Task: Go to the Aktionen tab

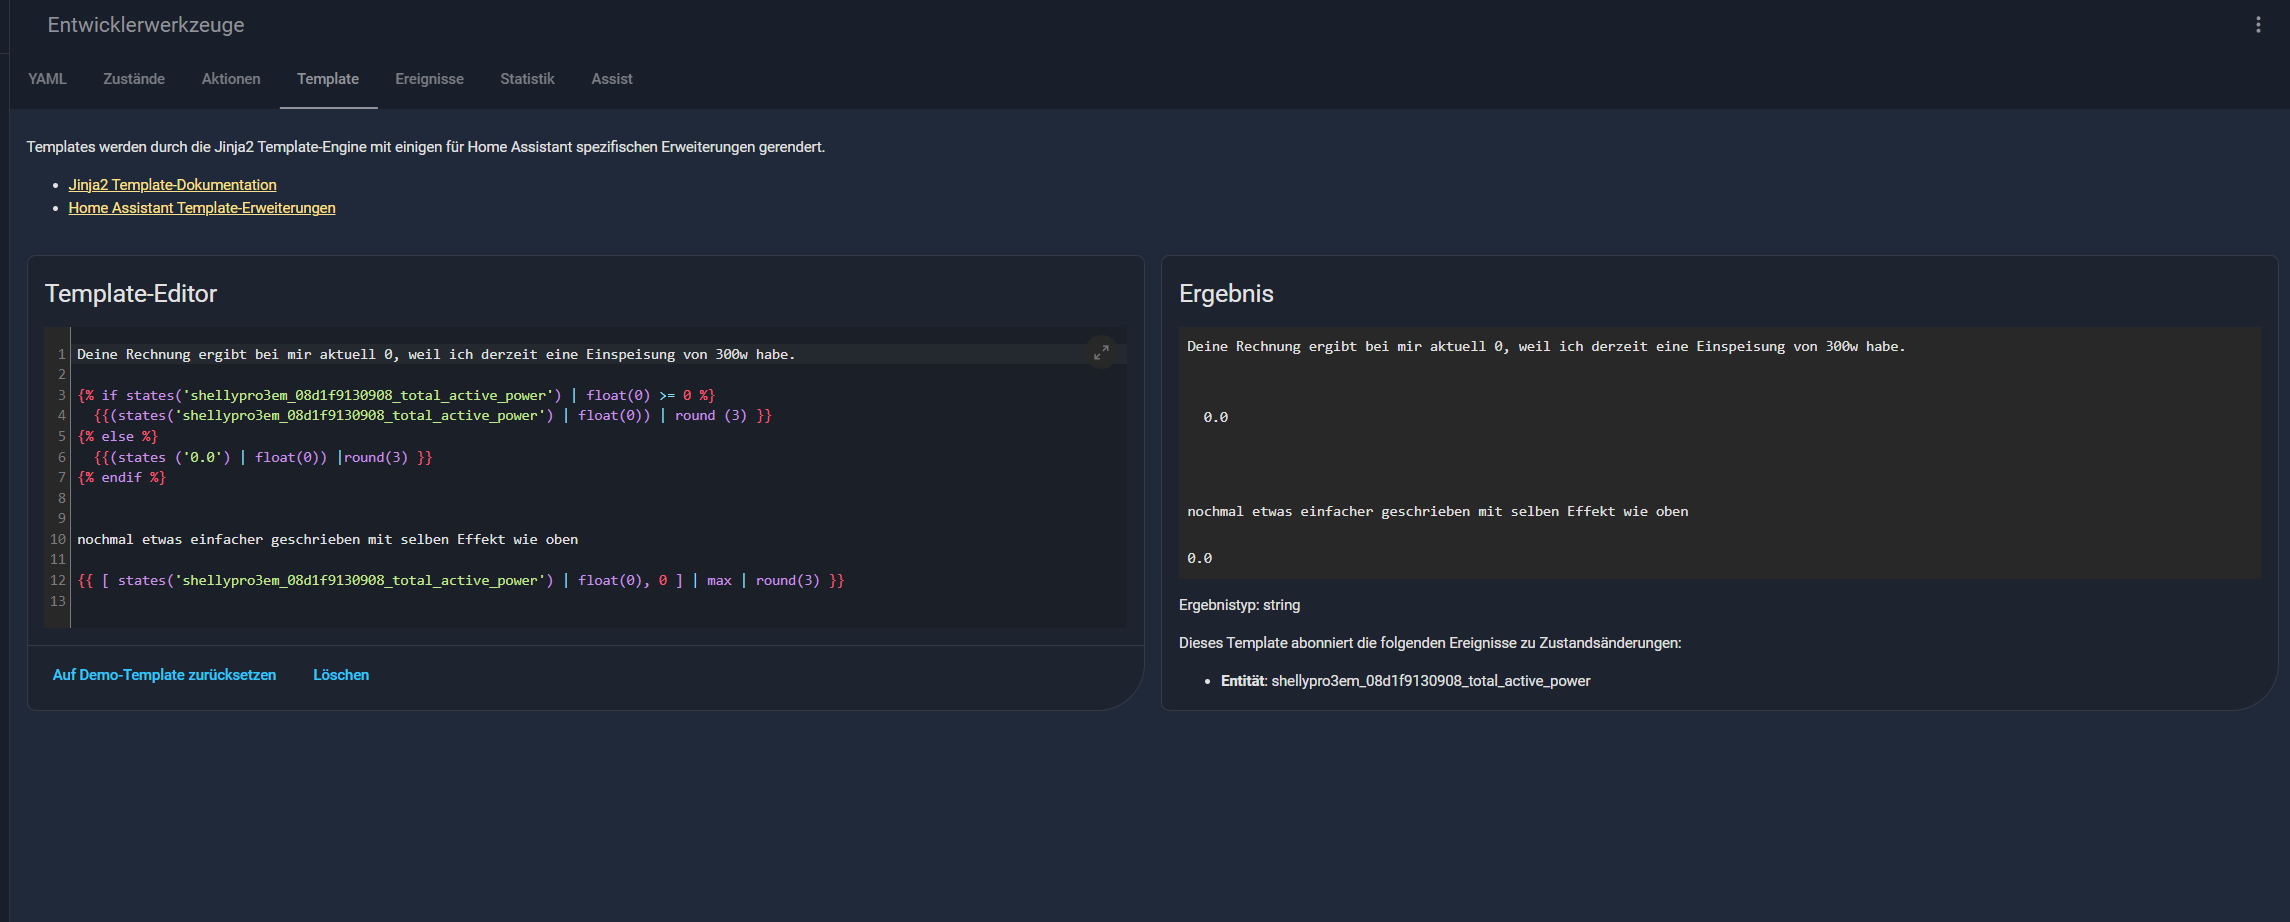Action: pyautogui.click(x=231, y=79)
